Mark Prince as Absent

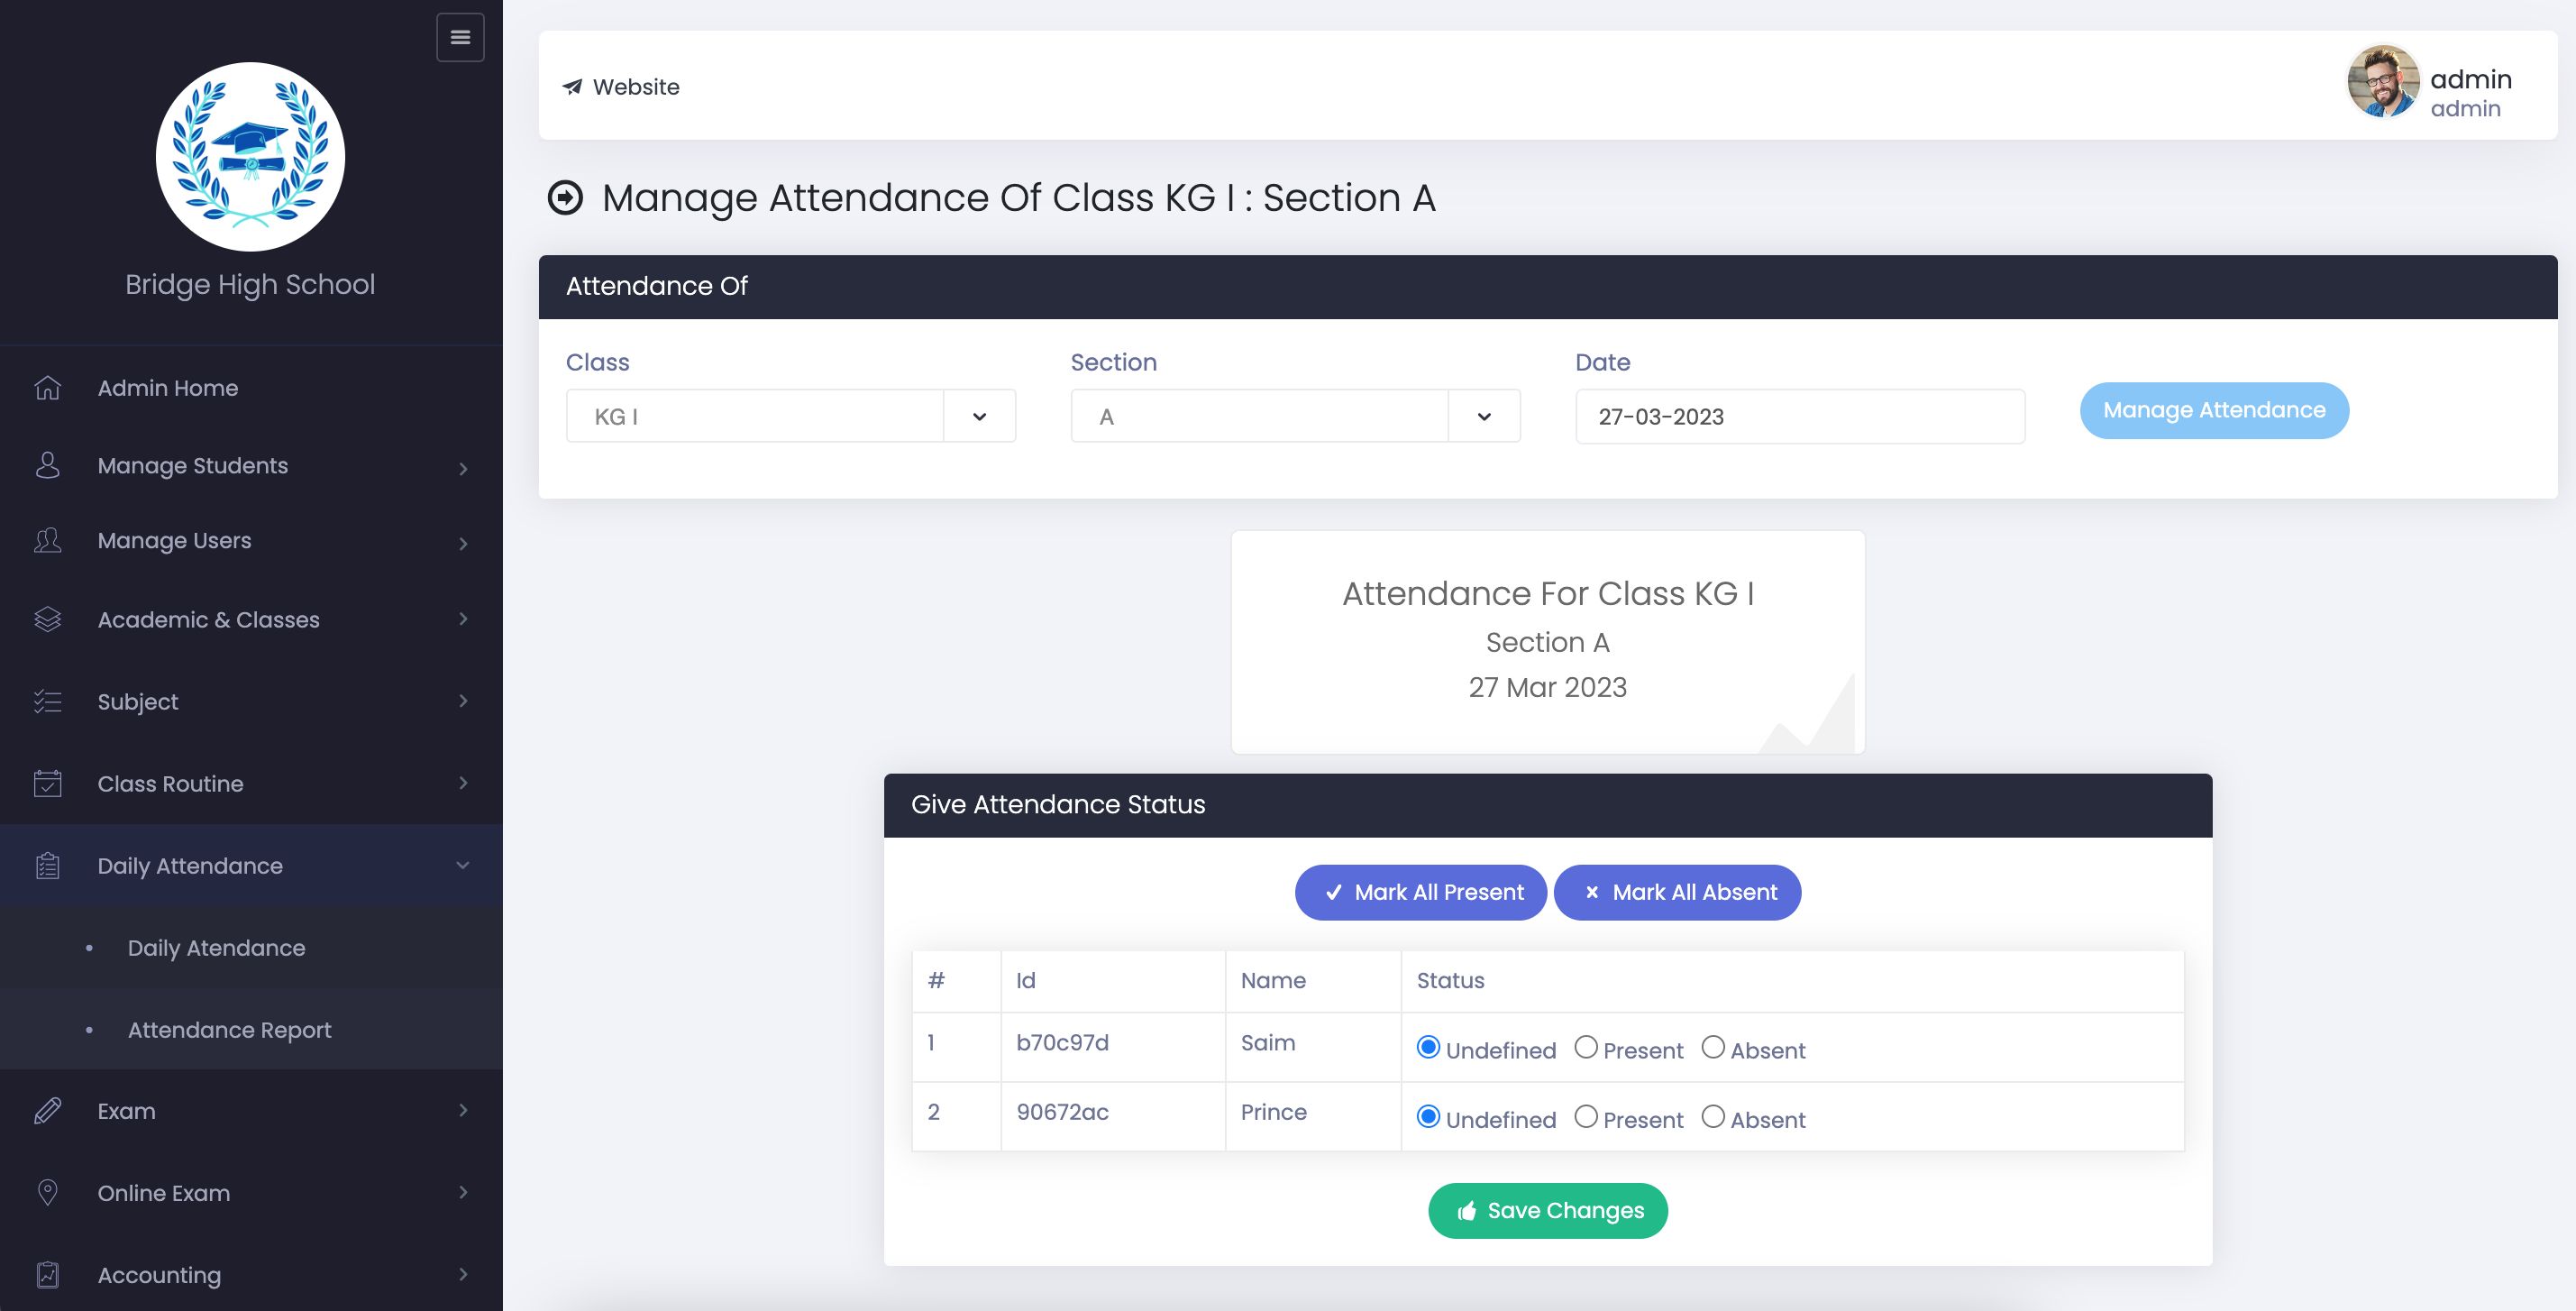(x=1713, y=1117)
